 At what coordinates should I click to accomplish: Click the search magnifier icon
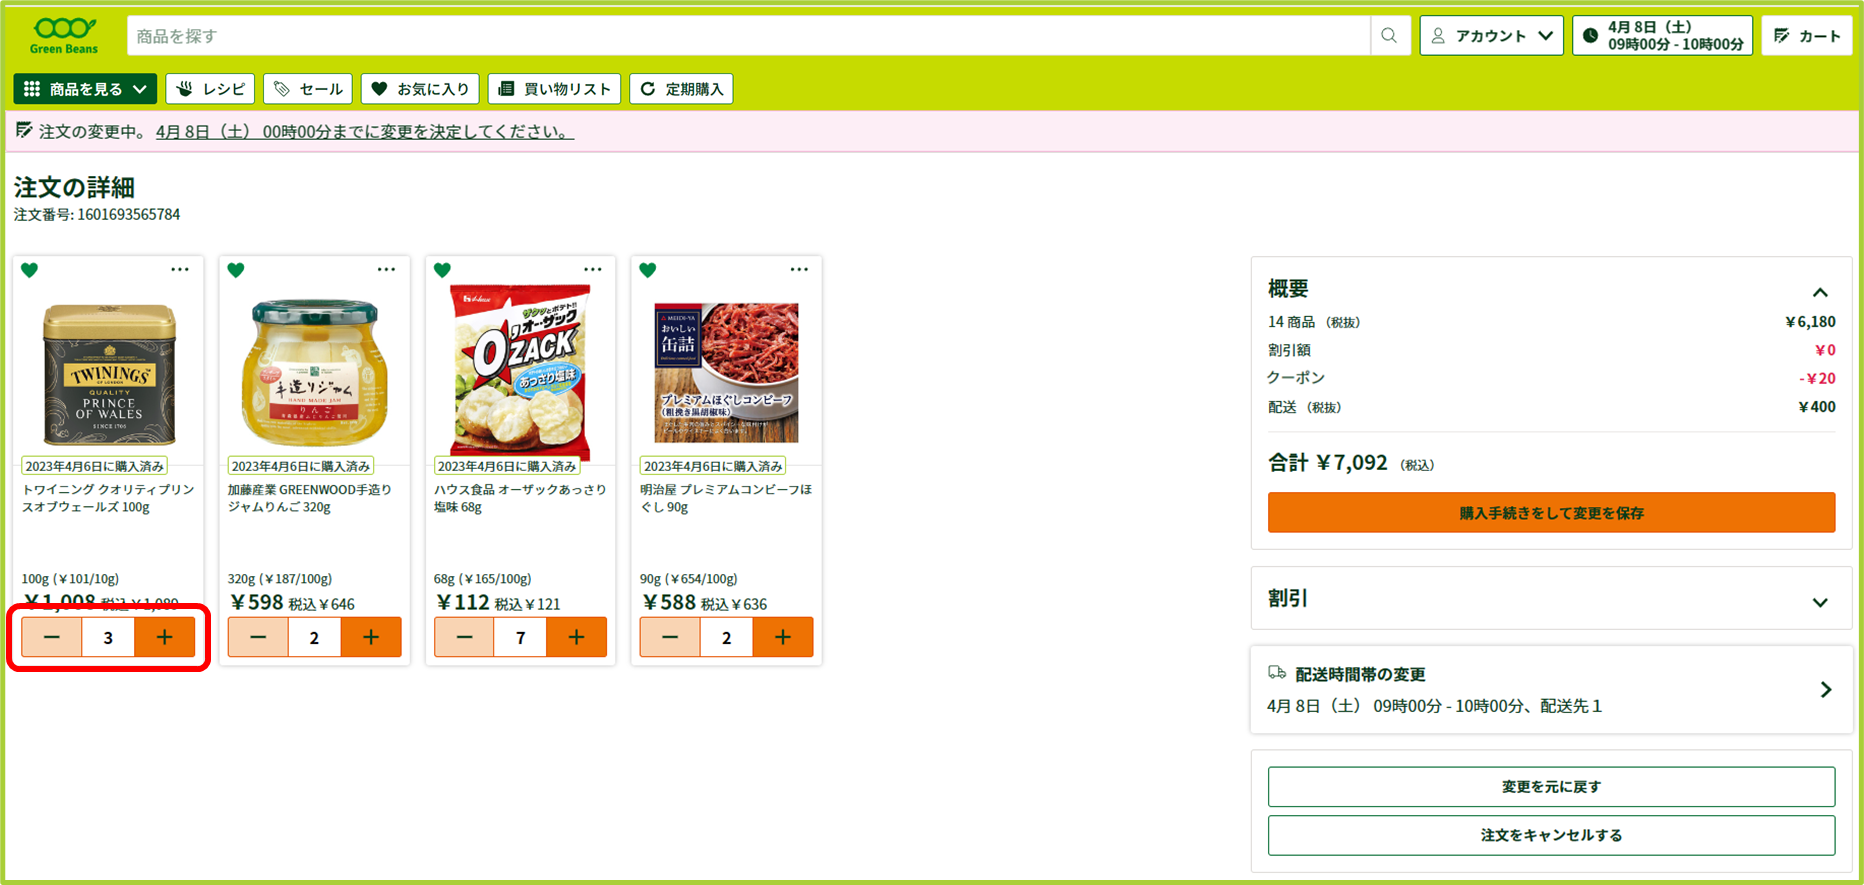tap(1389, 36)
